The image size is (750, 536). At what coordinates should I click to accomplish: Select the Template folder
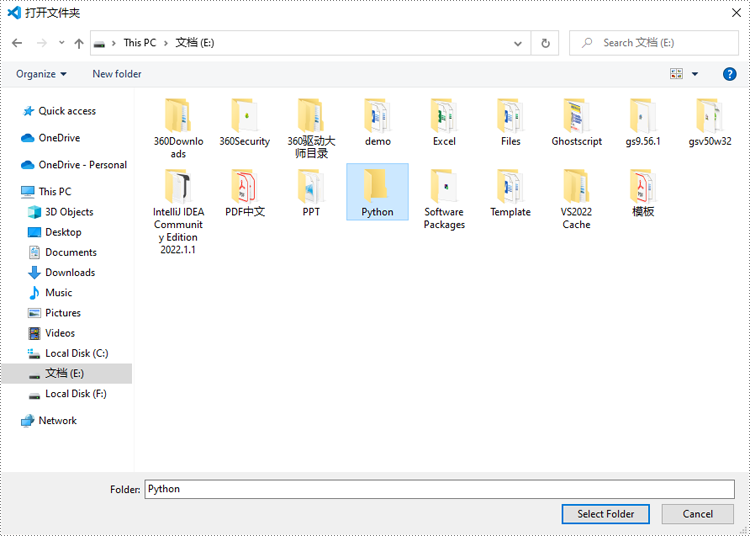tap(510, 193)
